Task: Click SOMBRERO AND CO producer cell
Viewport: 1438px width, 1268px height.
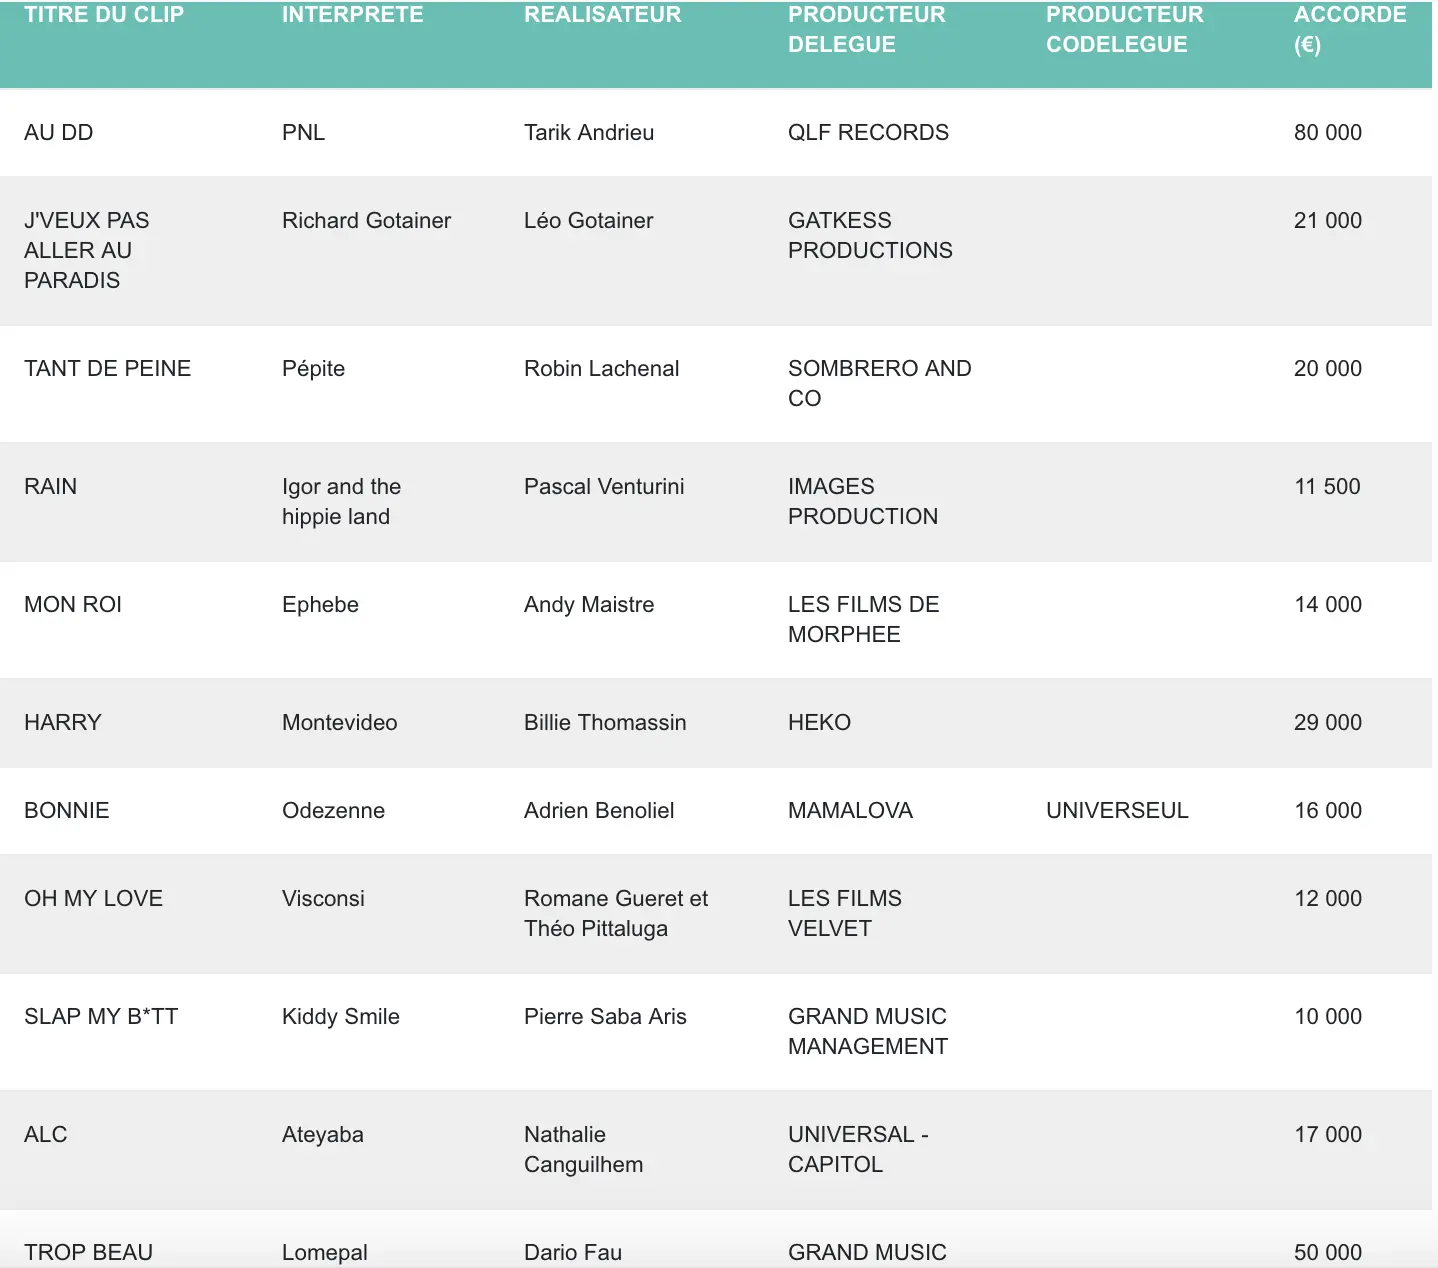Action: (879, 383)
